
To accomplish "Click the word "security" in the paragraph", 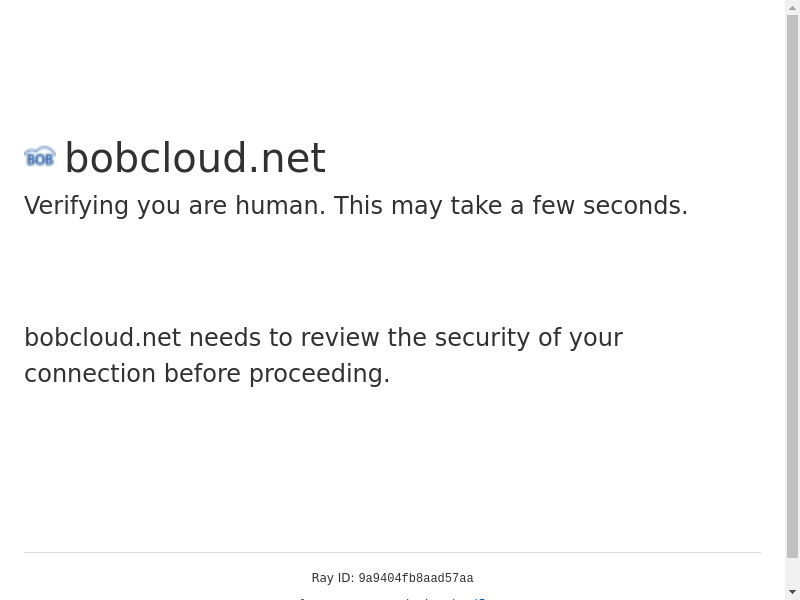I will pyautogui.click(x=482, y=338).
